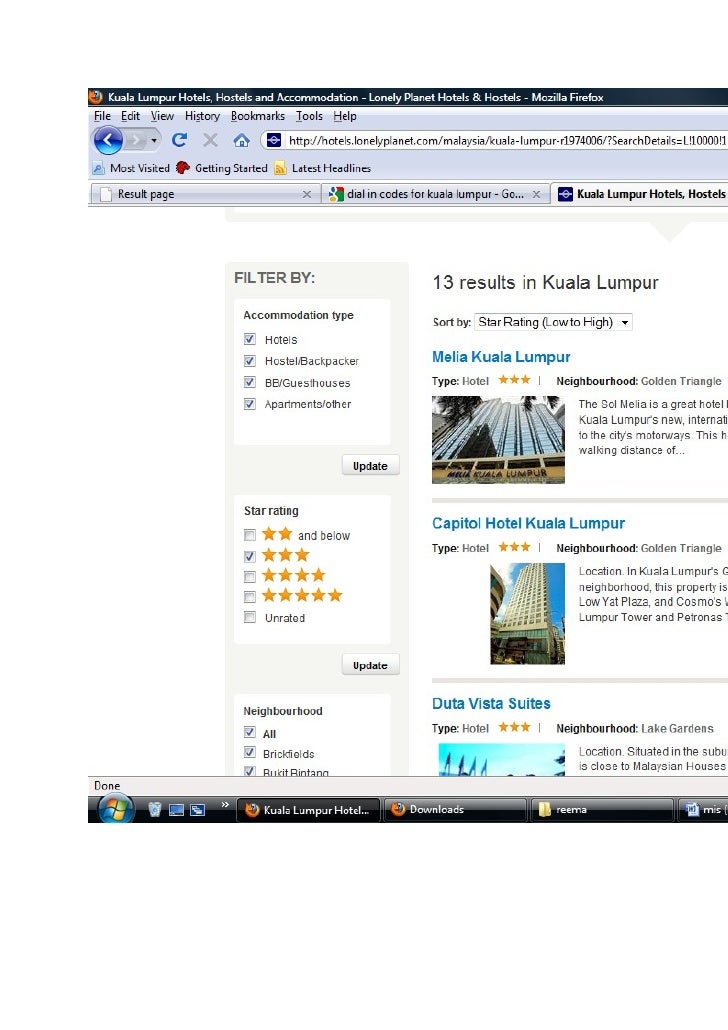Switch to the Result page tab
Viewport: 728px width, 1030px height.
point(204,194)
